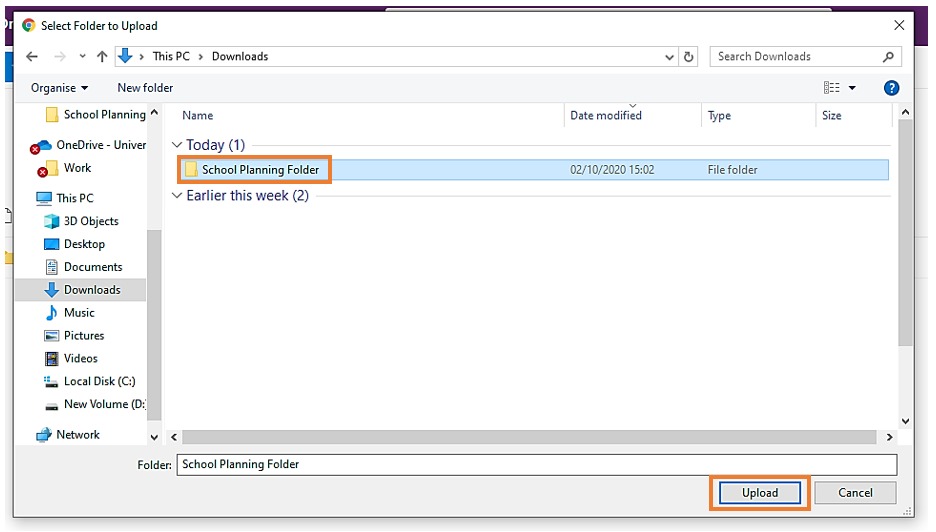The image size is (936, 532).
Task: Select the School Planning Folder row
Action: pyautogui.click(x=532, y=170)
